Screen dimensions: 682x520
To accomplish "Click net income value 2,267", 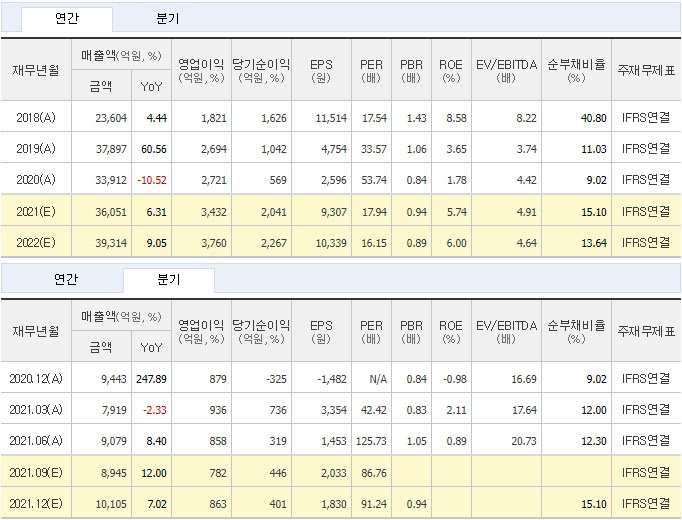I will tap(274, 243).
